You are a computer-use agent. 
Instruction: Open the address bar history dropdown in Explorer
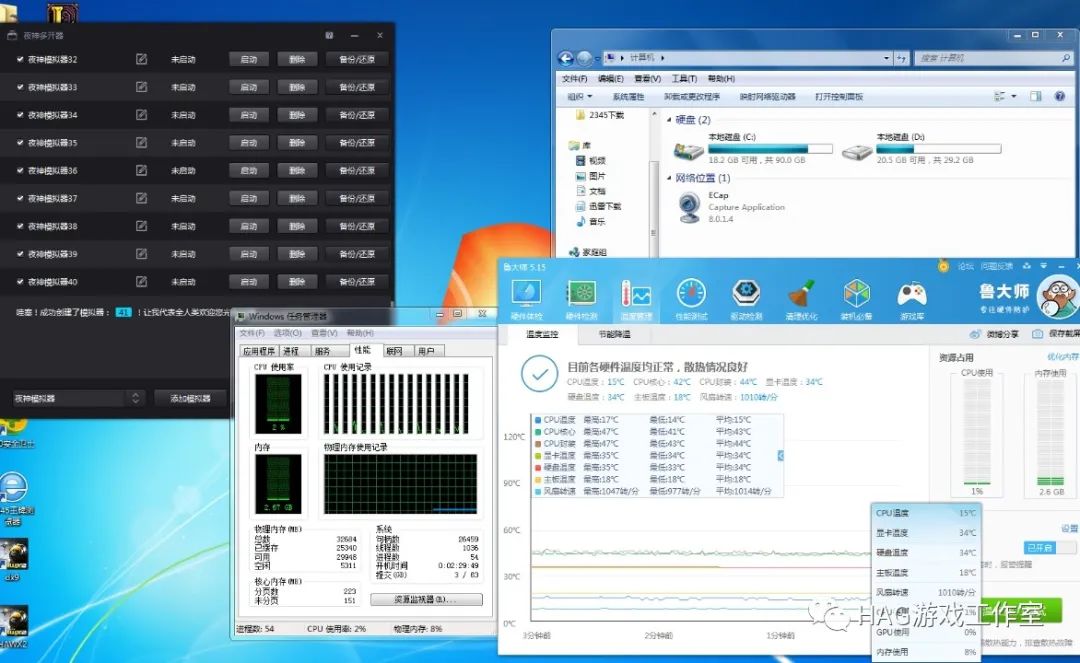886,59
